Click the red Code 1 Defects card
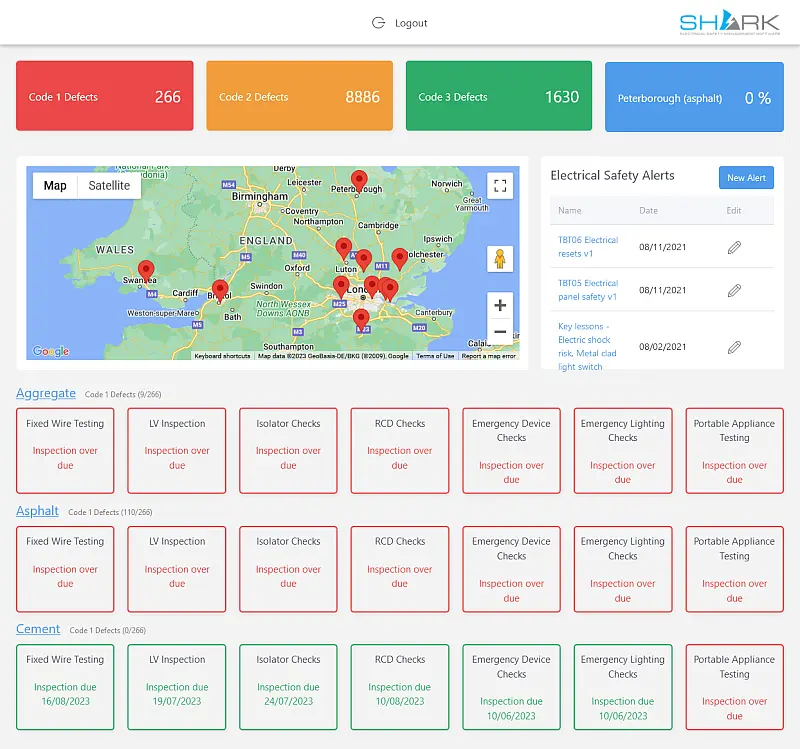Image resolution: width=800 pixels, height=749 pixels. click(104, 96)
